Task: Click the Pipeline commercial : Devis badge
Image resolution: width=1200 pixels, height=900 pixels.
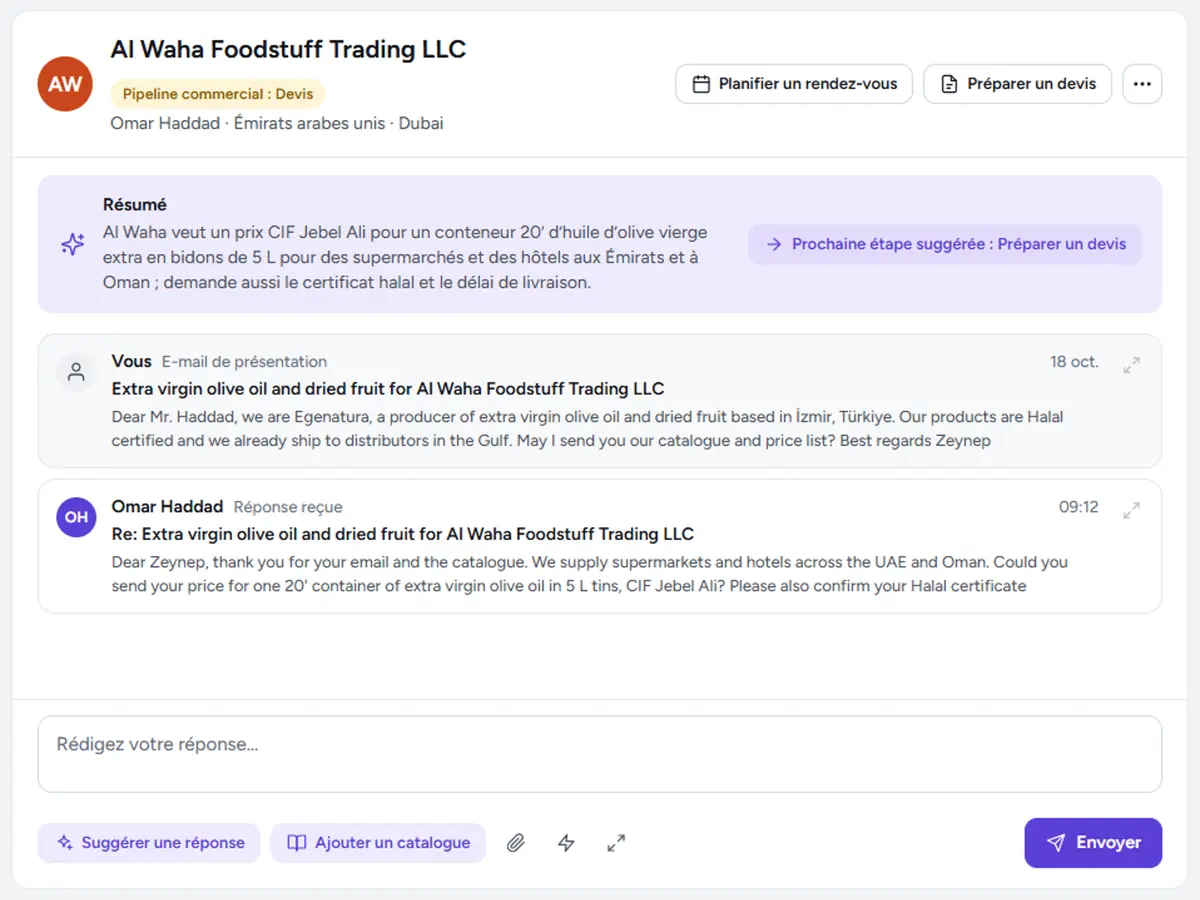Action: tap(218, 94)
